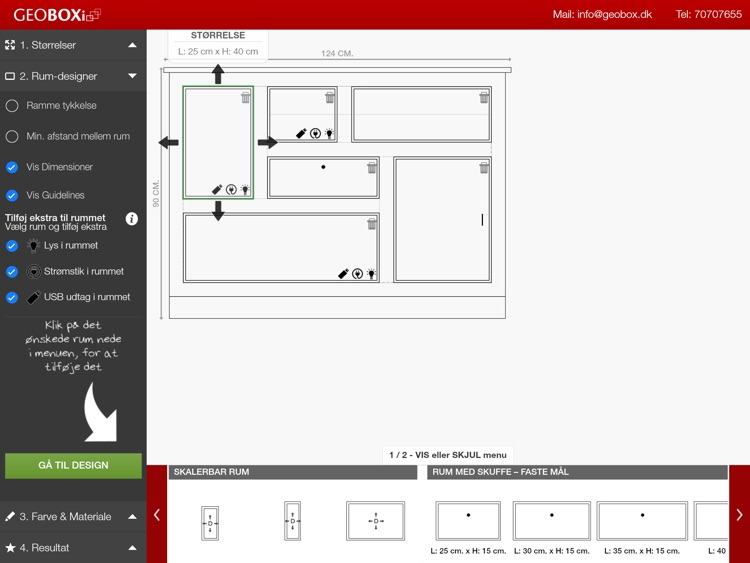This screenshot has width=750, height=563.
Task: Add drawer room L: 35 cm x H: 15 cm
Action: (x=642, y=521)
